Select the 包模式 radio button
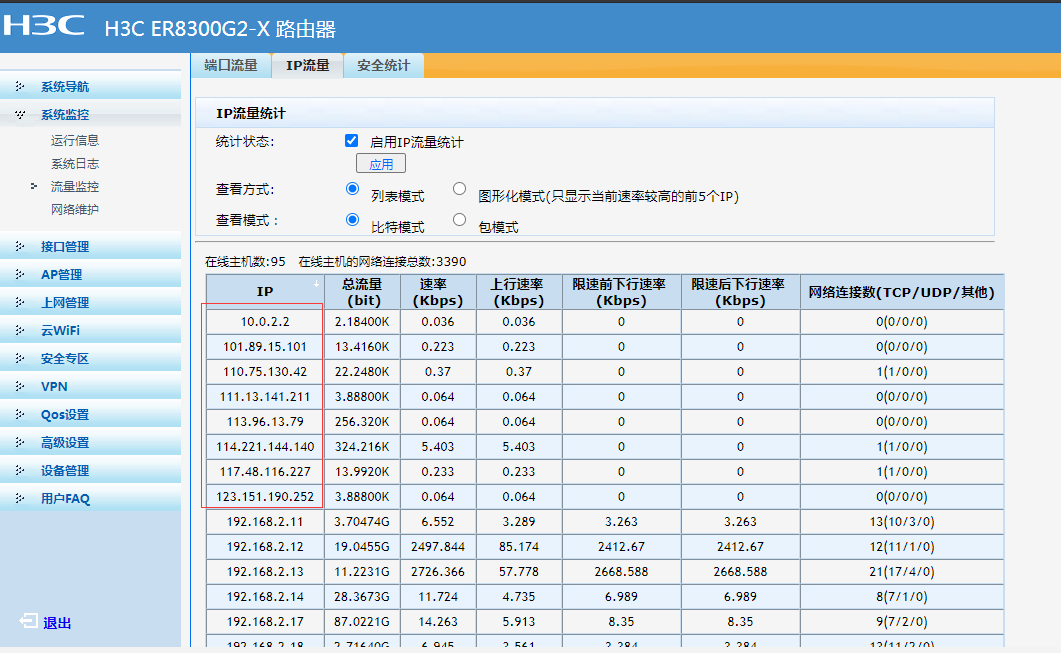Screen dimensions: 1061x653 click(460, 219)
